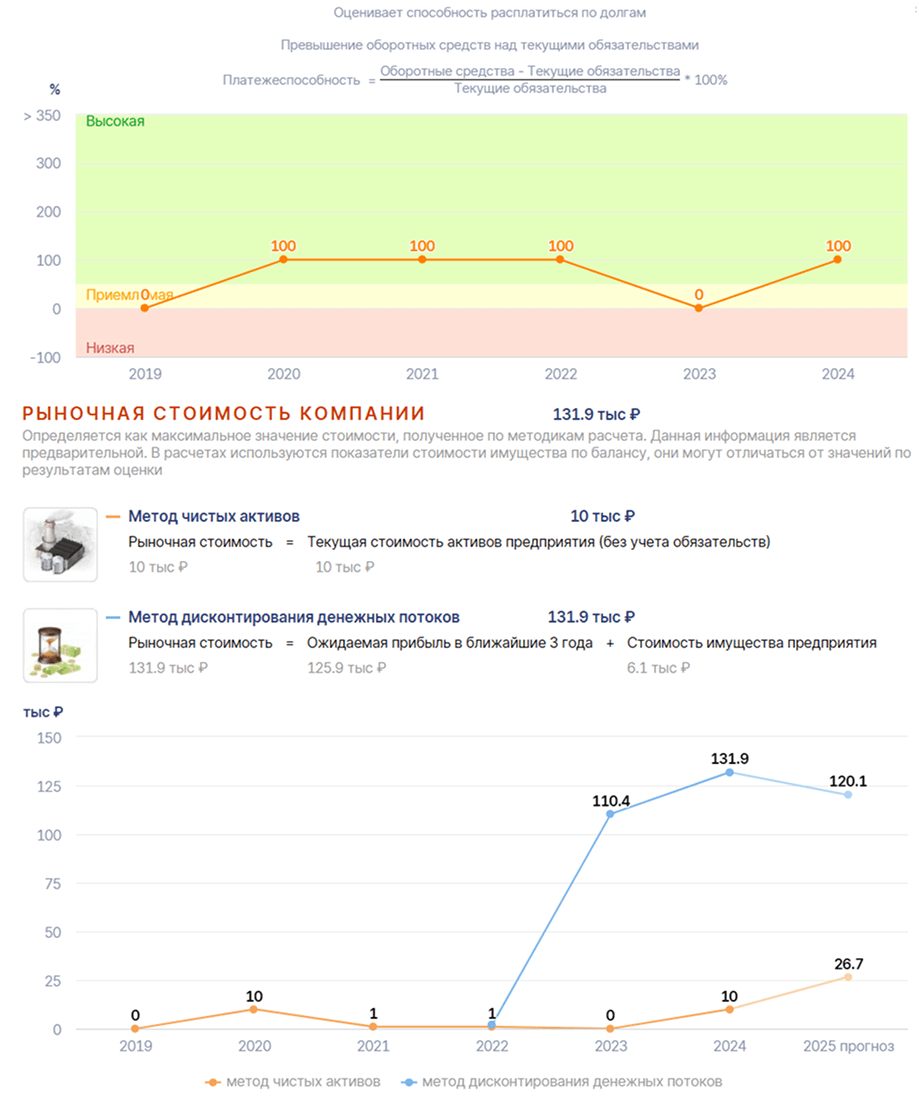919x1098 pixels.
Task: Click the 6.1 тыс ₽ property value
Action: 658,668
